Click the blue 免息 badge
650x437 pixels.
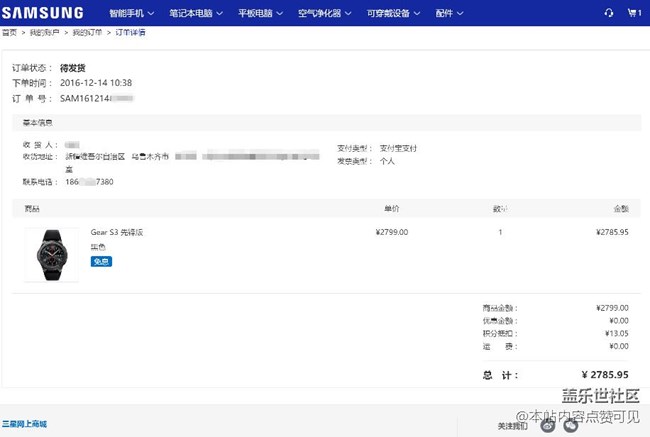[101, 261]
